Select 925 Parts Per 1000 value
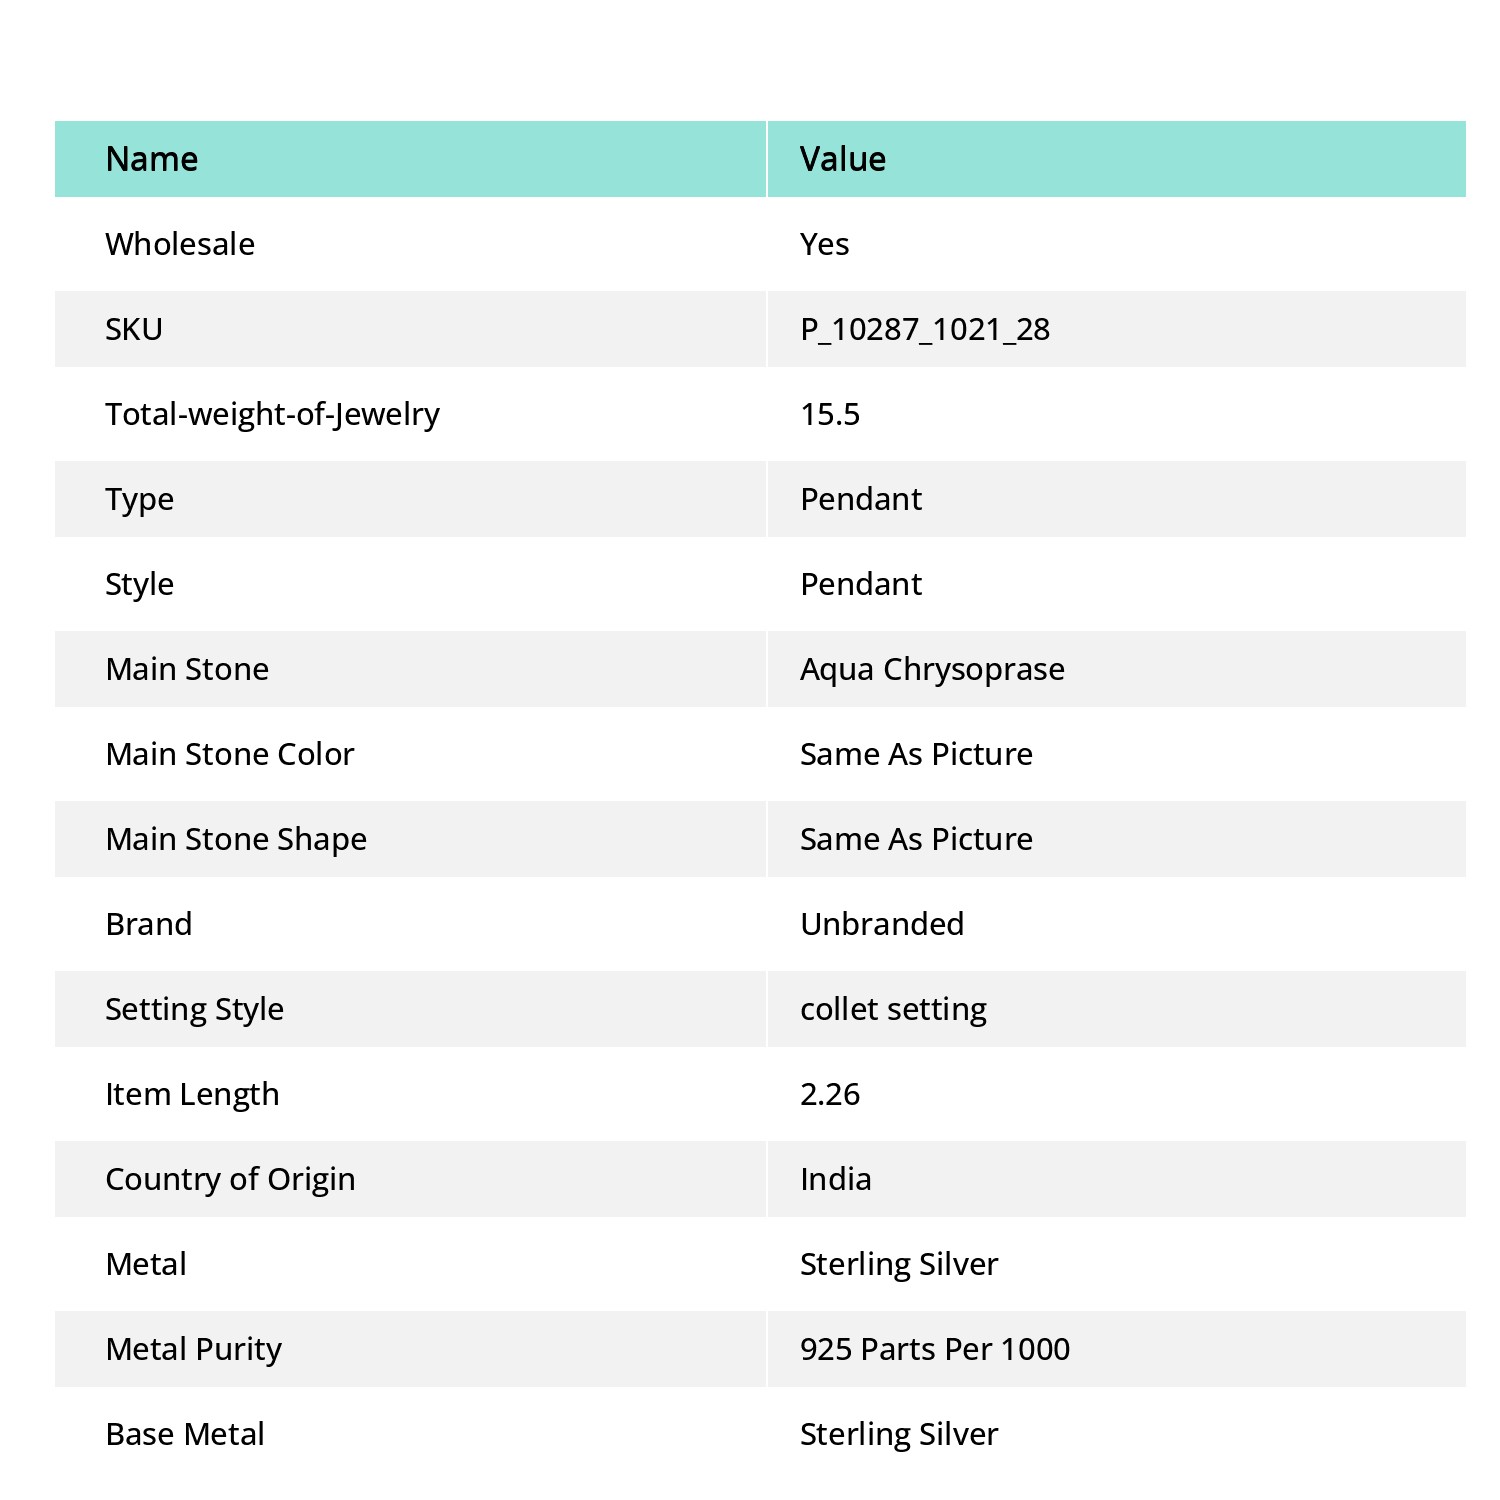Image resolution: width=1500 pixels, height=1500 pixels. 935,1349
